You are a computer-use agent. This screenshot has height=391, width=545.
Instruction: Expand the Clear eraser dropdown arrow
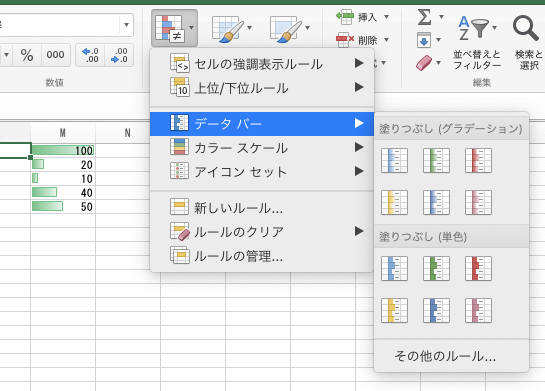(x=439, y=63)
